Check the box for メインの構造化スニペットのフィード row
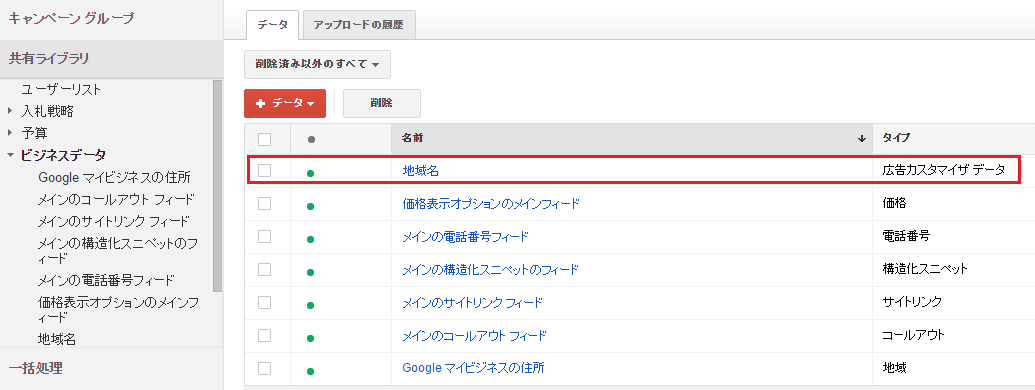 point(265,269)
